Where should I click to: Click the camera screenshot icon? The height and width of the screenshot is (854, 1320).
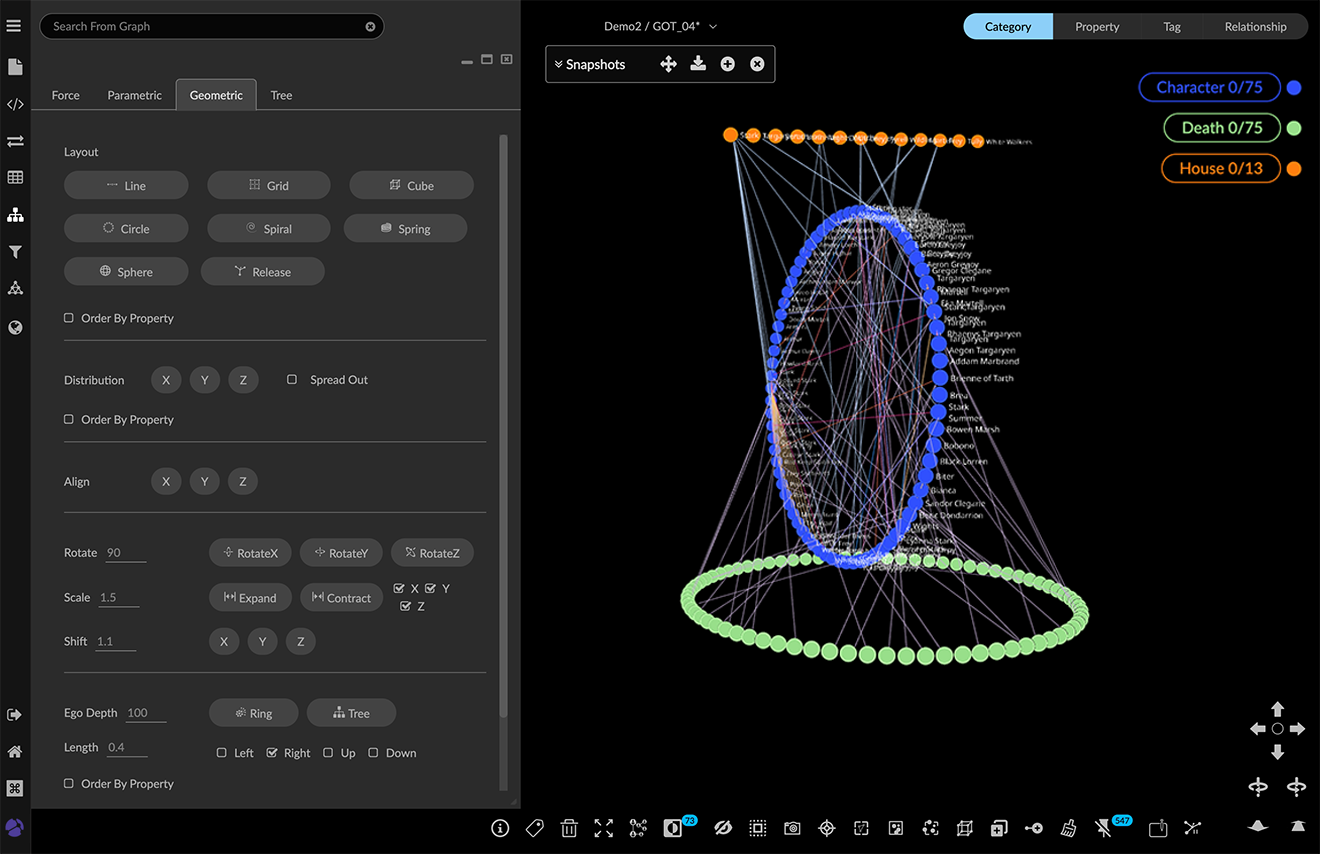pyautogui.click(x=792, y=828)
